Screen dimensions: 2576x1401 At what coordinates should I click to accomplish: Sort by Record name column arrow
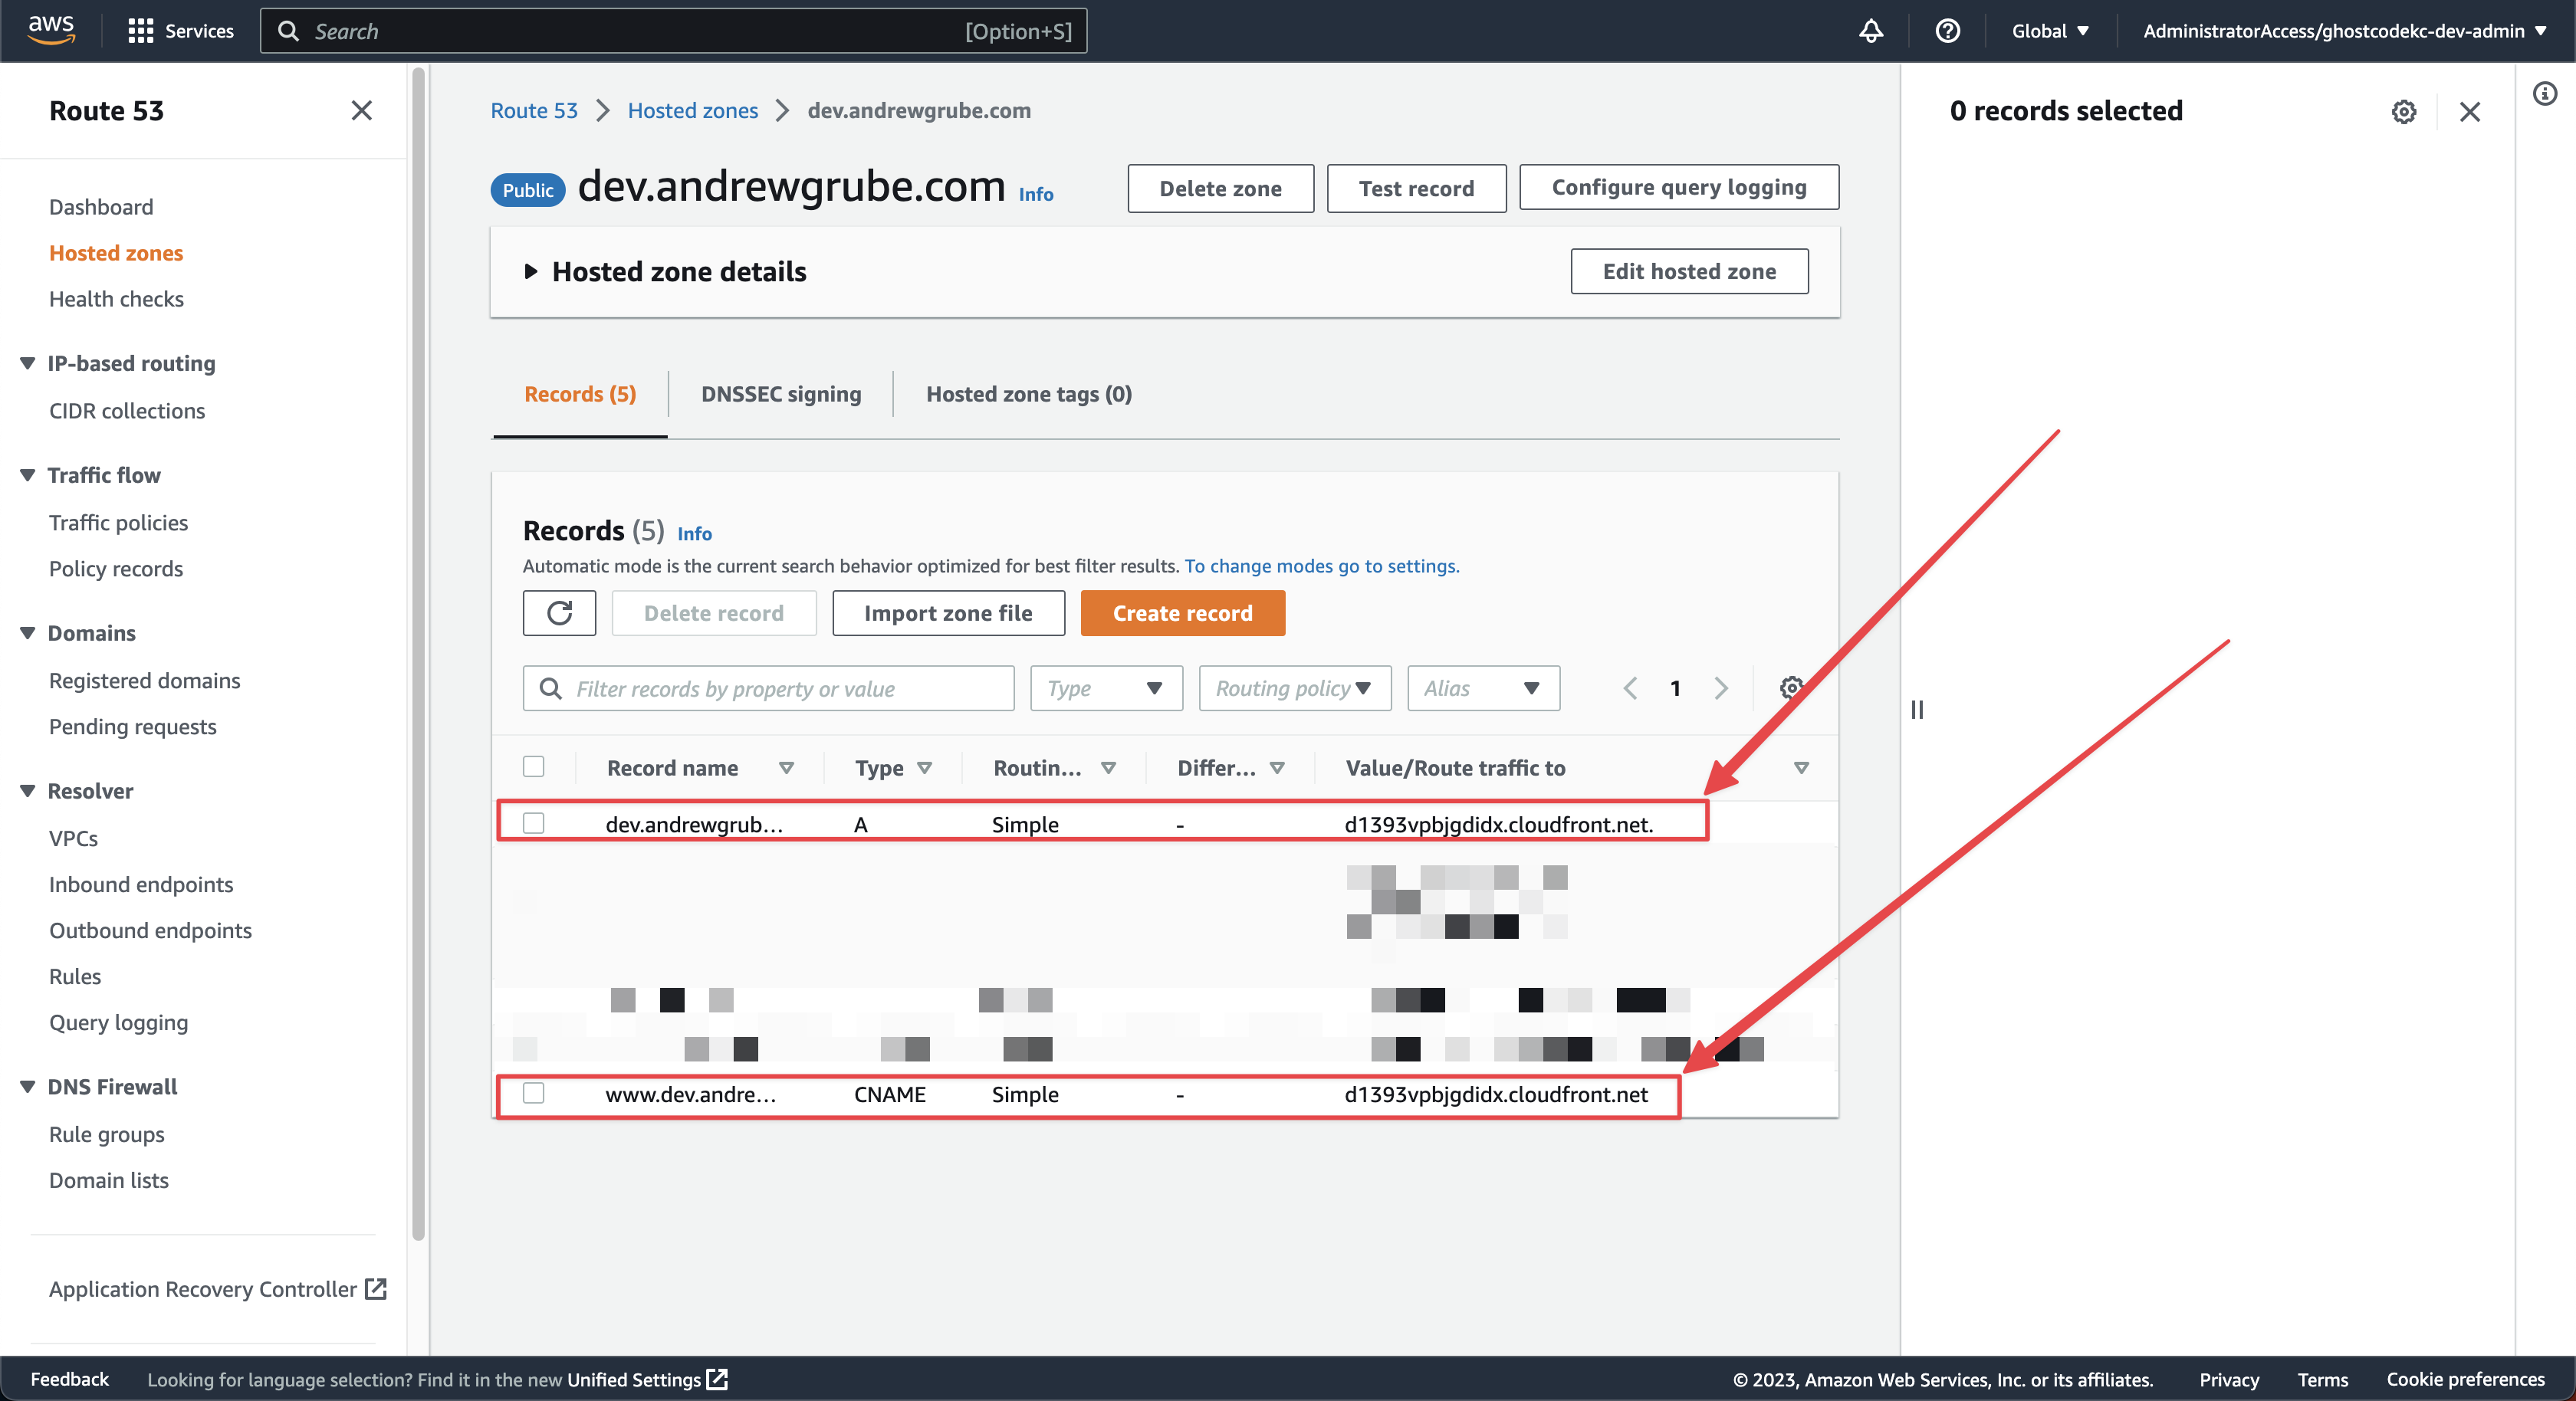click(786, 768)
